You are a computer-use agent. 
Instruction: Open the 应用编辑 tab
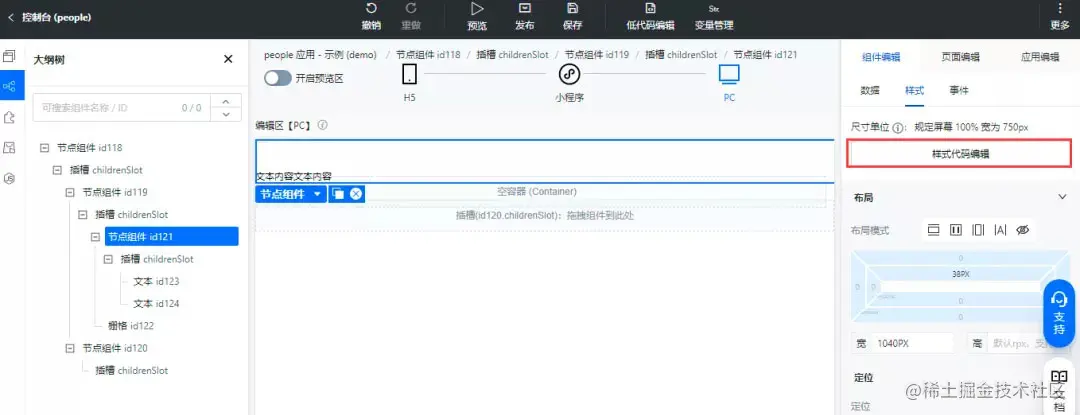click(x=1039, y=57)
